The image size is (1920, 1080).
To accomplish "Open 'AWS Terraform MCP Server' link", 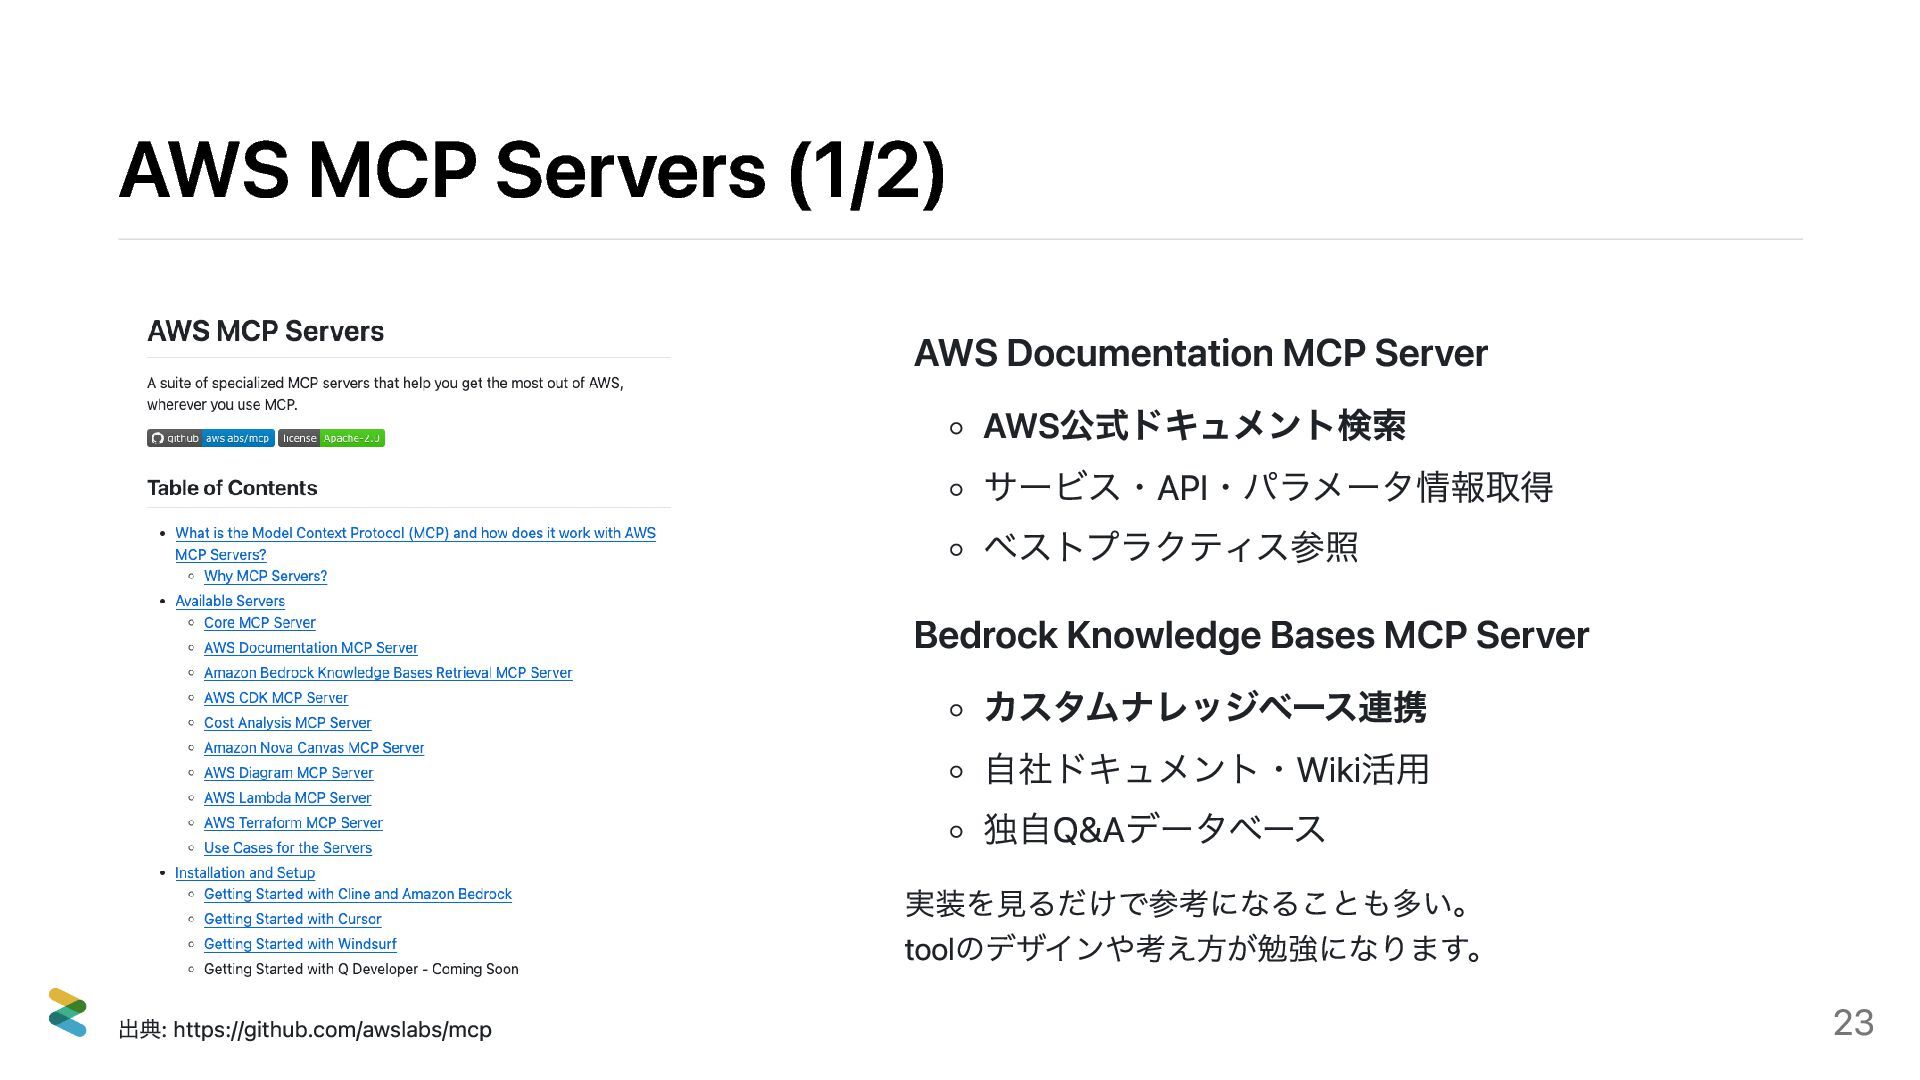I will click(293, 823).
